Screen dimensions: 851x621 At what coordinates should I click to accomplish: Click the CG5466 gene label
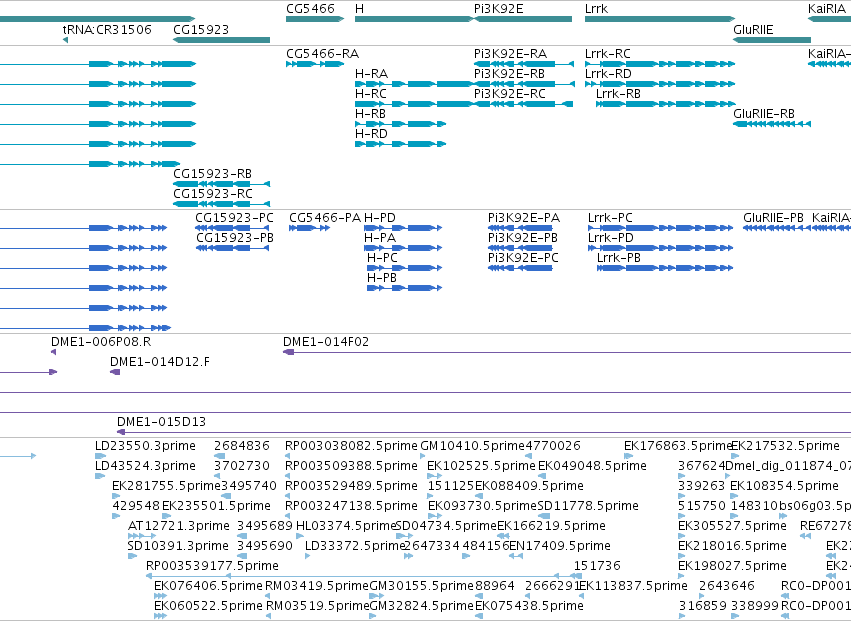click(x=310, y=9)
